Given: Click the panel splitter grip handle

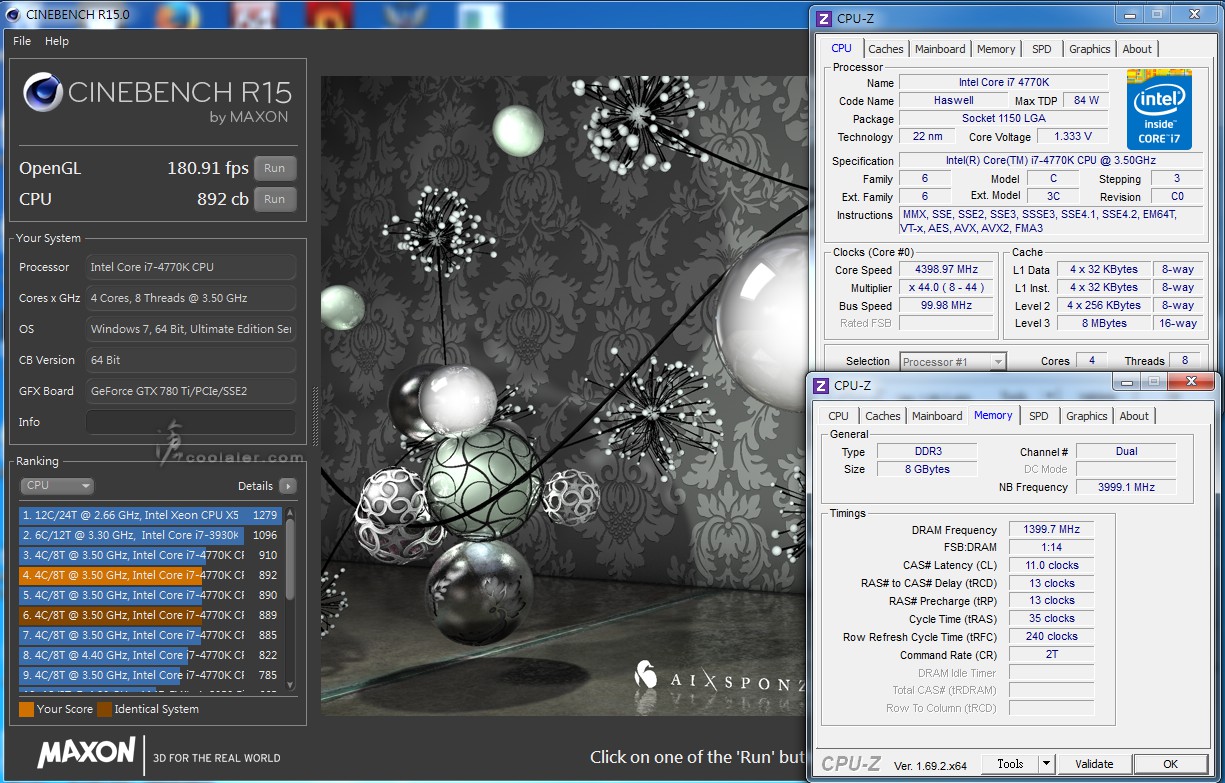Looking at the screenshot, I should (x=314, y=415).
